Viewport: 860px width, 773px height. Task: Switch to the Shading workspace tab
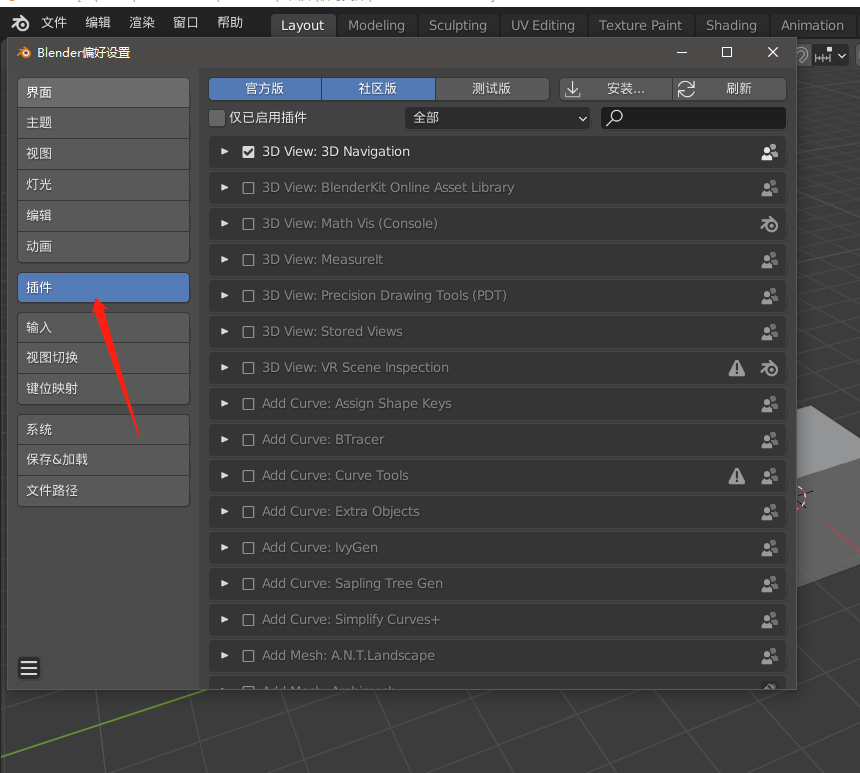click(x=731, y=26)
